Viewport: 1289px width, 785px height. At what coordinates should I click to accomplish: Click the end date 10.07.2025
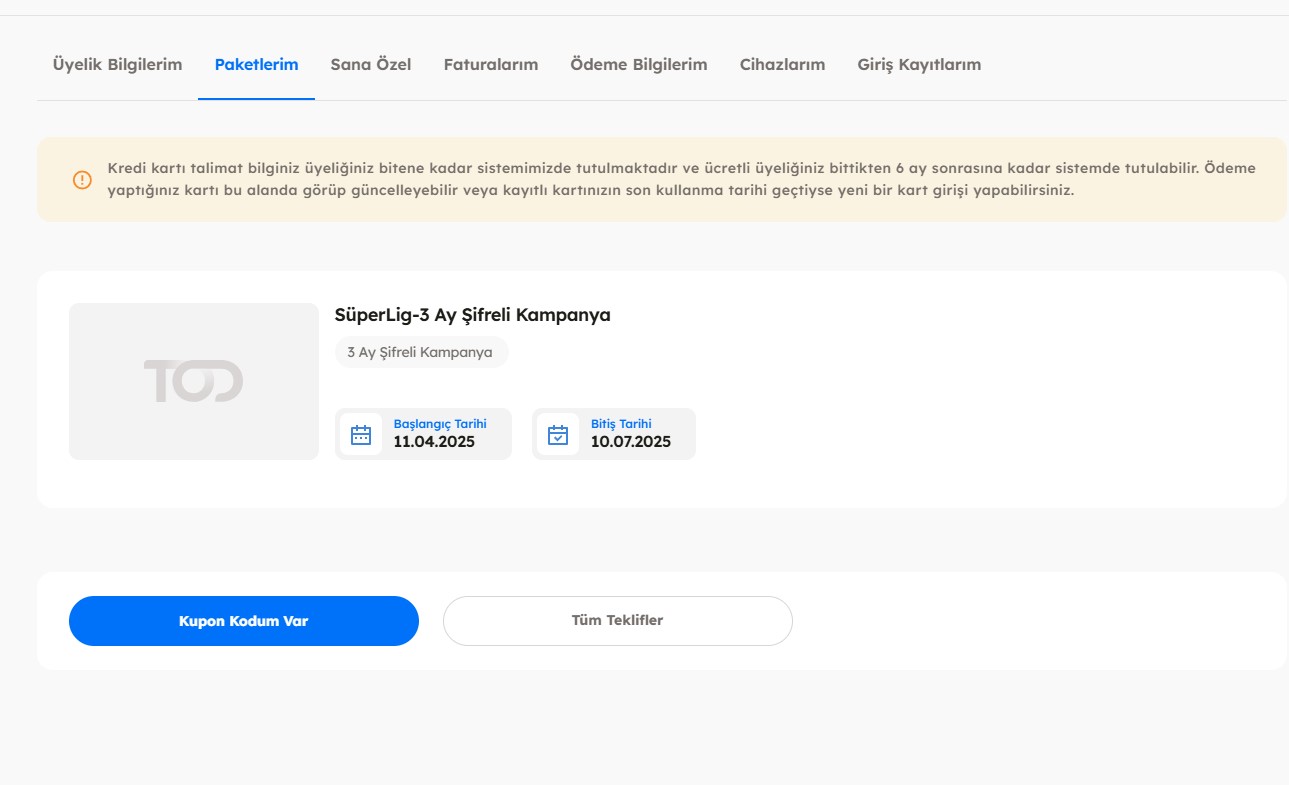coord(631,442)
